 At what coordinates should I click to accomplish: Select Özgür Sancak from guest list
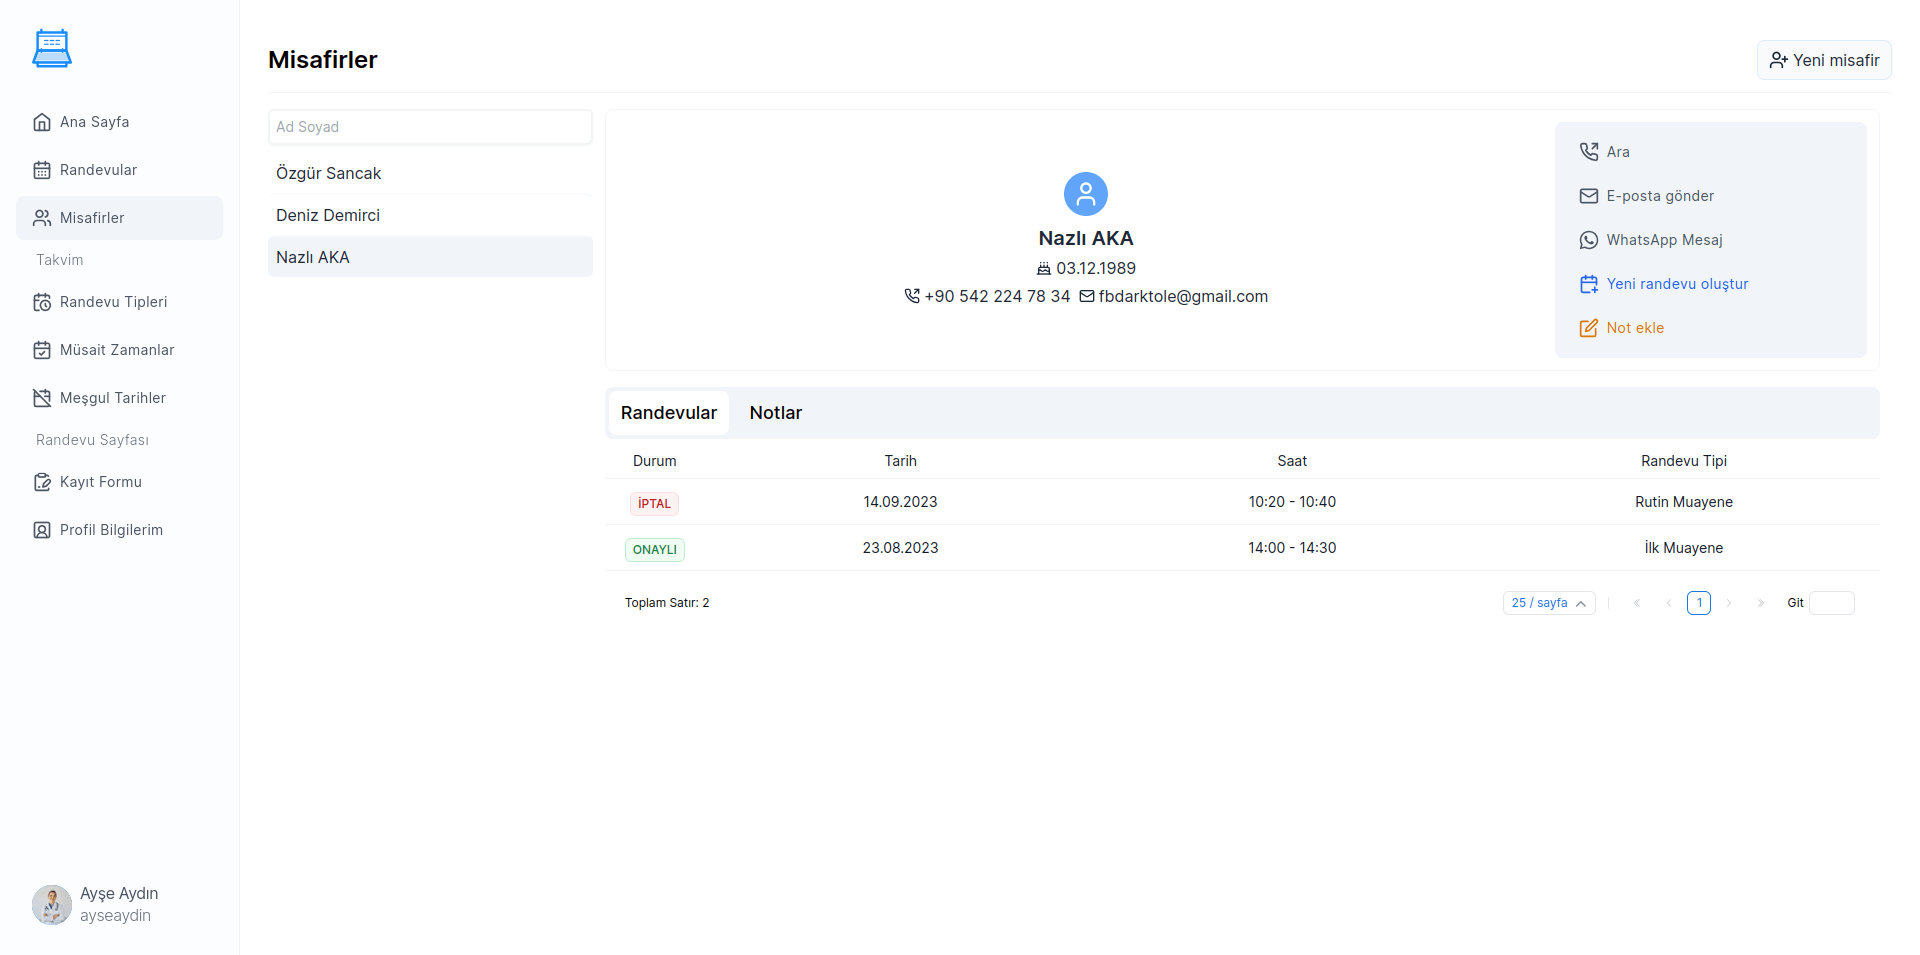[x=329, y=173]
